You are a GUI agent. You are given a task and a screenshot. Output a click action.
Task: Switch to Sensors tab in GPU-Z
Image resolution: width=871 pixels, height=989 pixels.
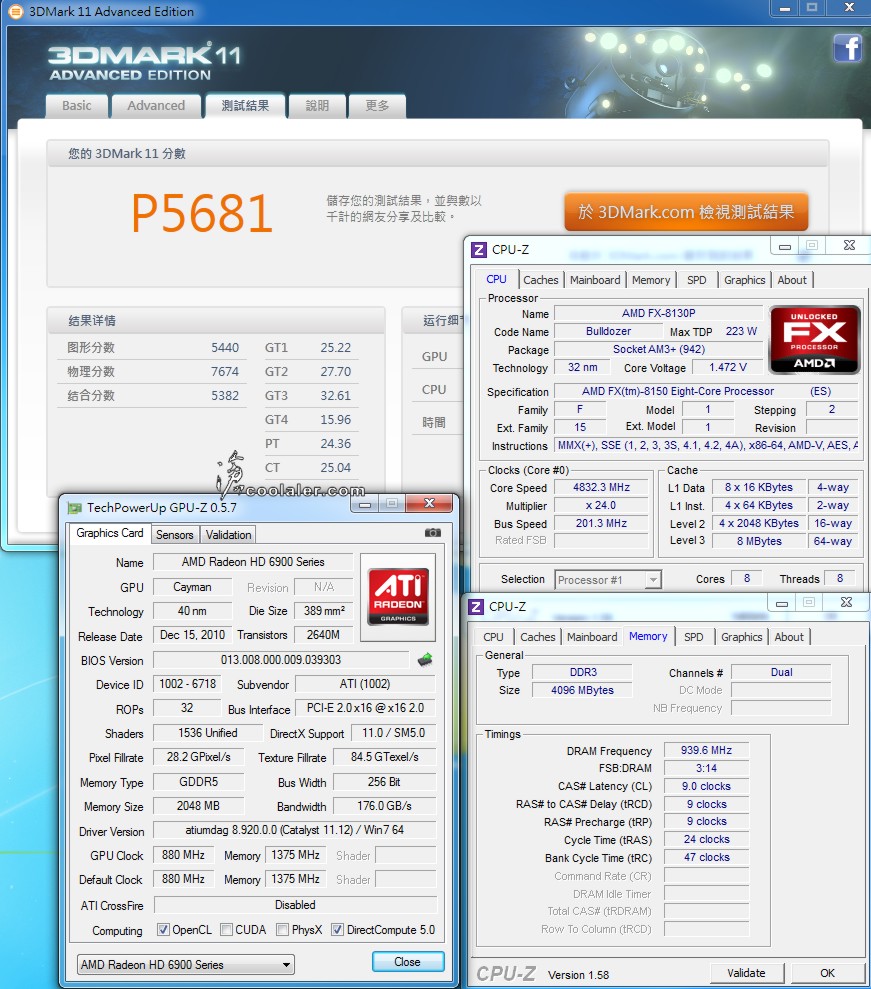[175, 535]
